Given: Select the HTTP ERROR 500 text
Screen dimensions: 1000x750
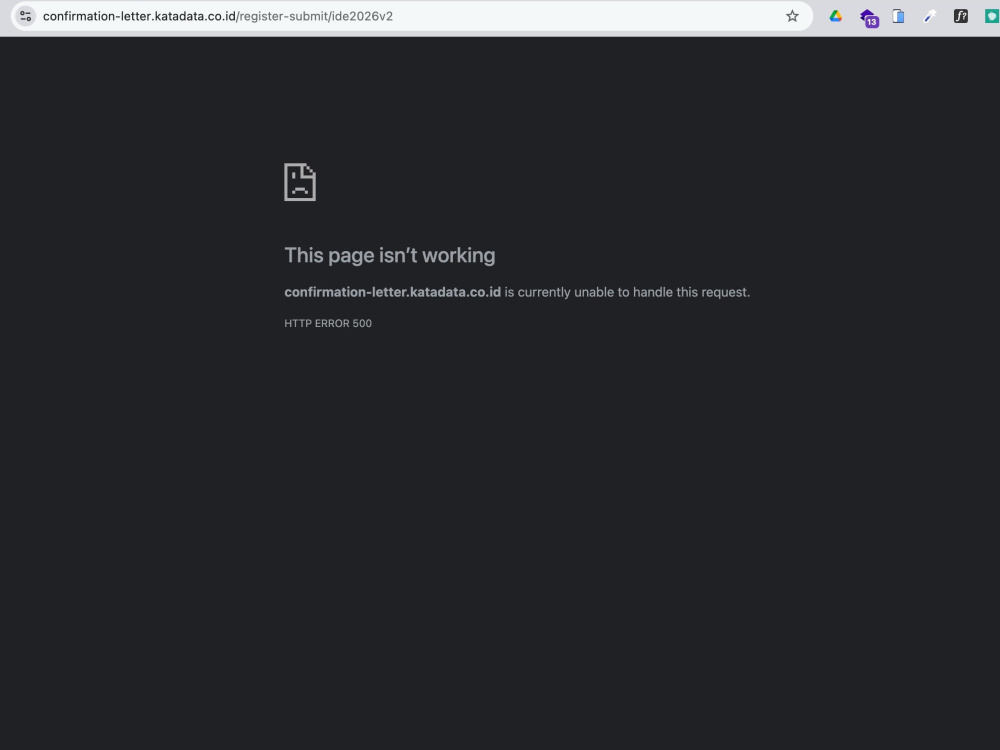Looking at the screenshot, I should click(x=328, y=323).
